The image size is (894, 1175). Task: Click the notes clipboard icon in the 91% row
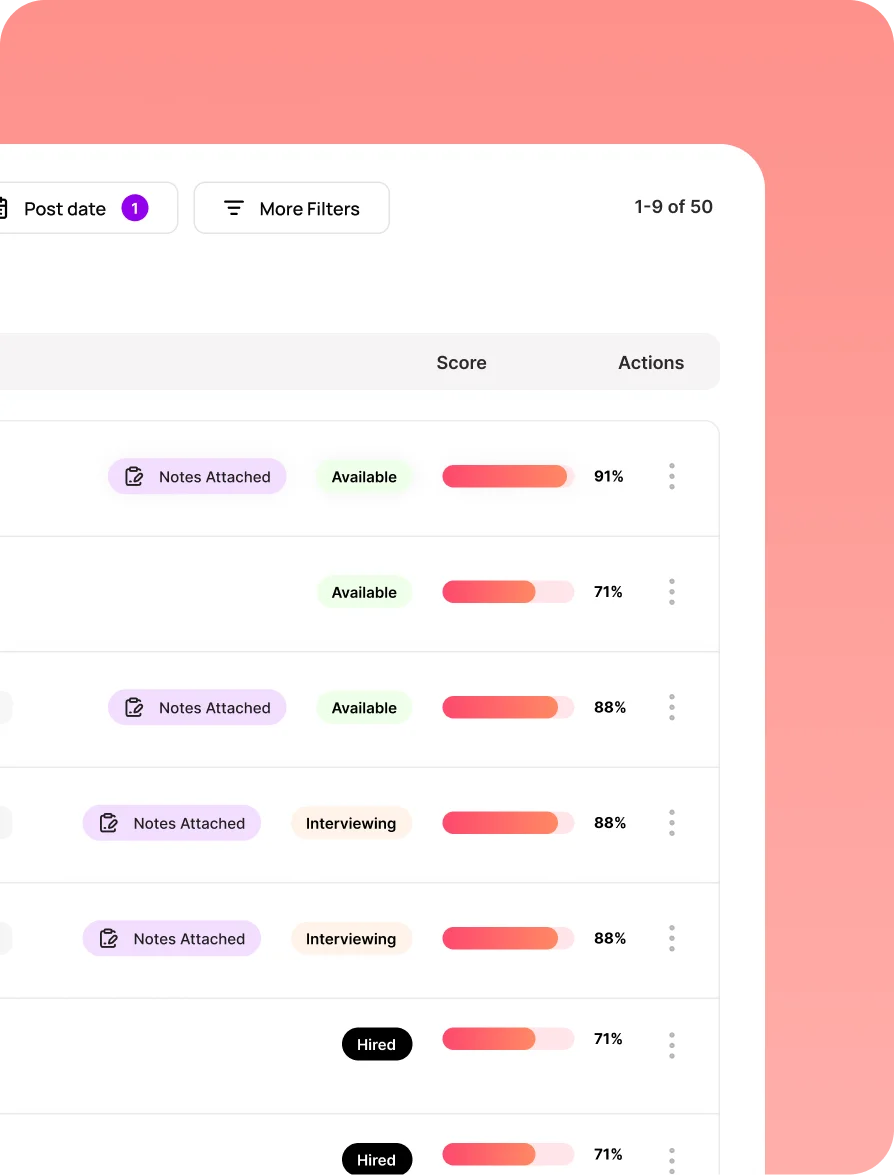134,477
